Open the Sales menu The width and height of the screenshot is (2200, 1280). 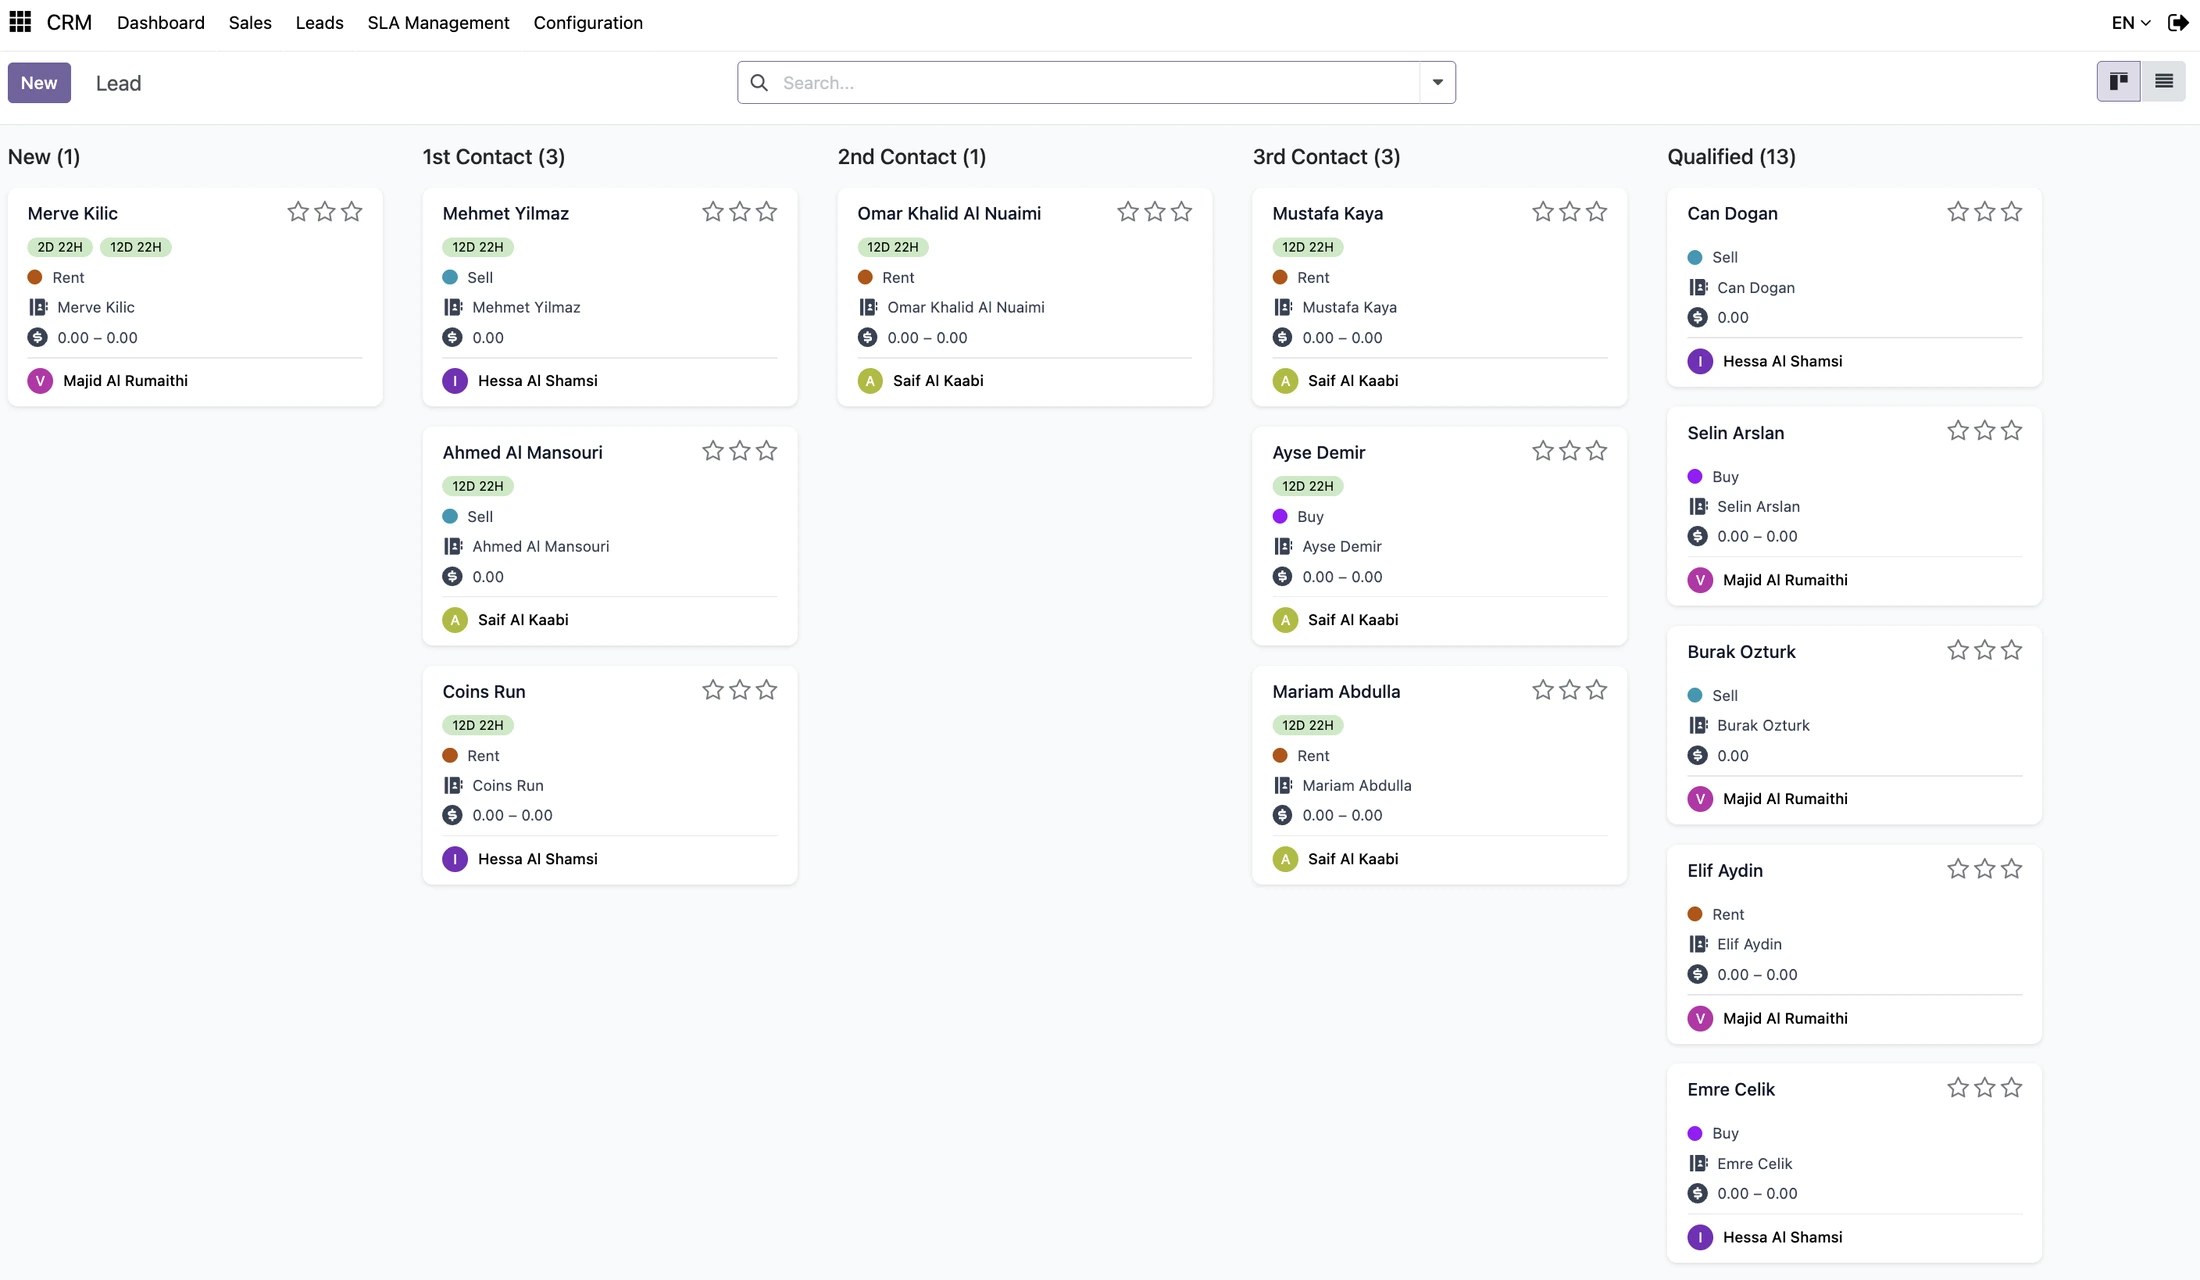tap(250, 22)
